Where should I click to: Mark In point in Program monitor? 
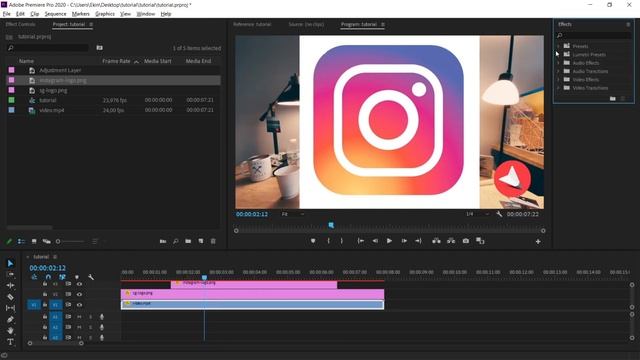[328, 241]
